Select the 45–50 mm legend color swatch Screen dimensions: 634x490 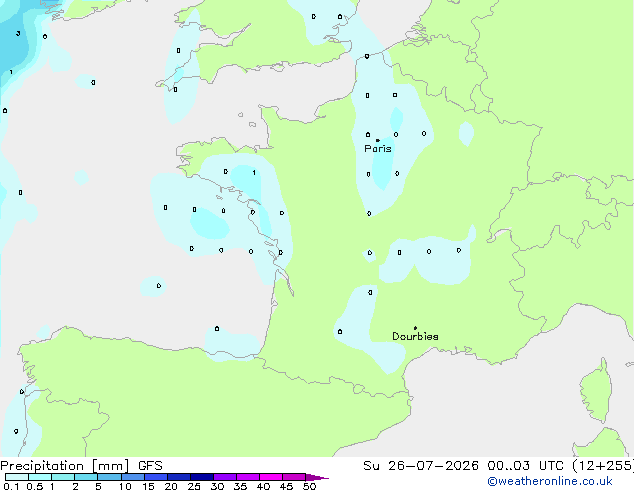(x=294, y=477)
